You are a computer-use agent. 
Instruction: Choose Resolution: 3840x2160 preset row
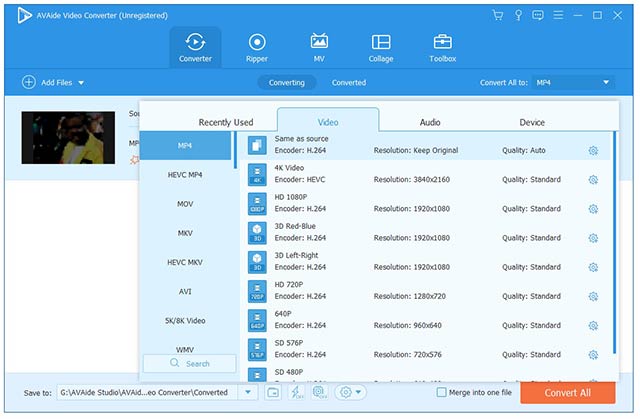click(x=424, y=174)
